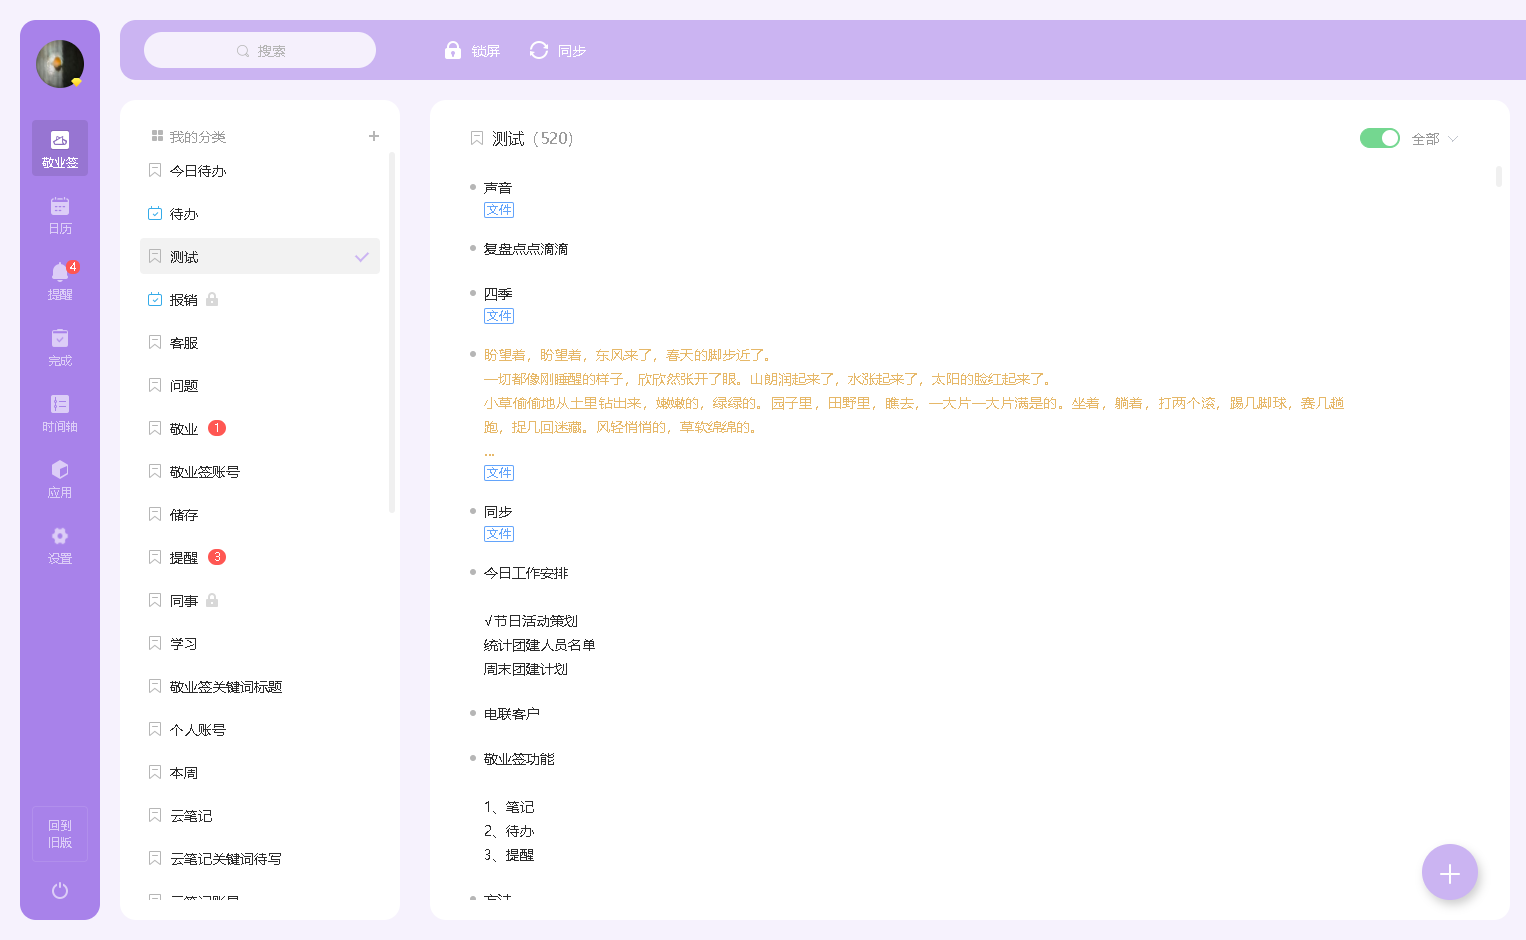Select 云笔记 category

[x=260, y=815]
